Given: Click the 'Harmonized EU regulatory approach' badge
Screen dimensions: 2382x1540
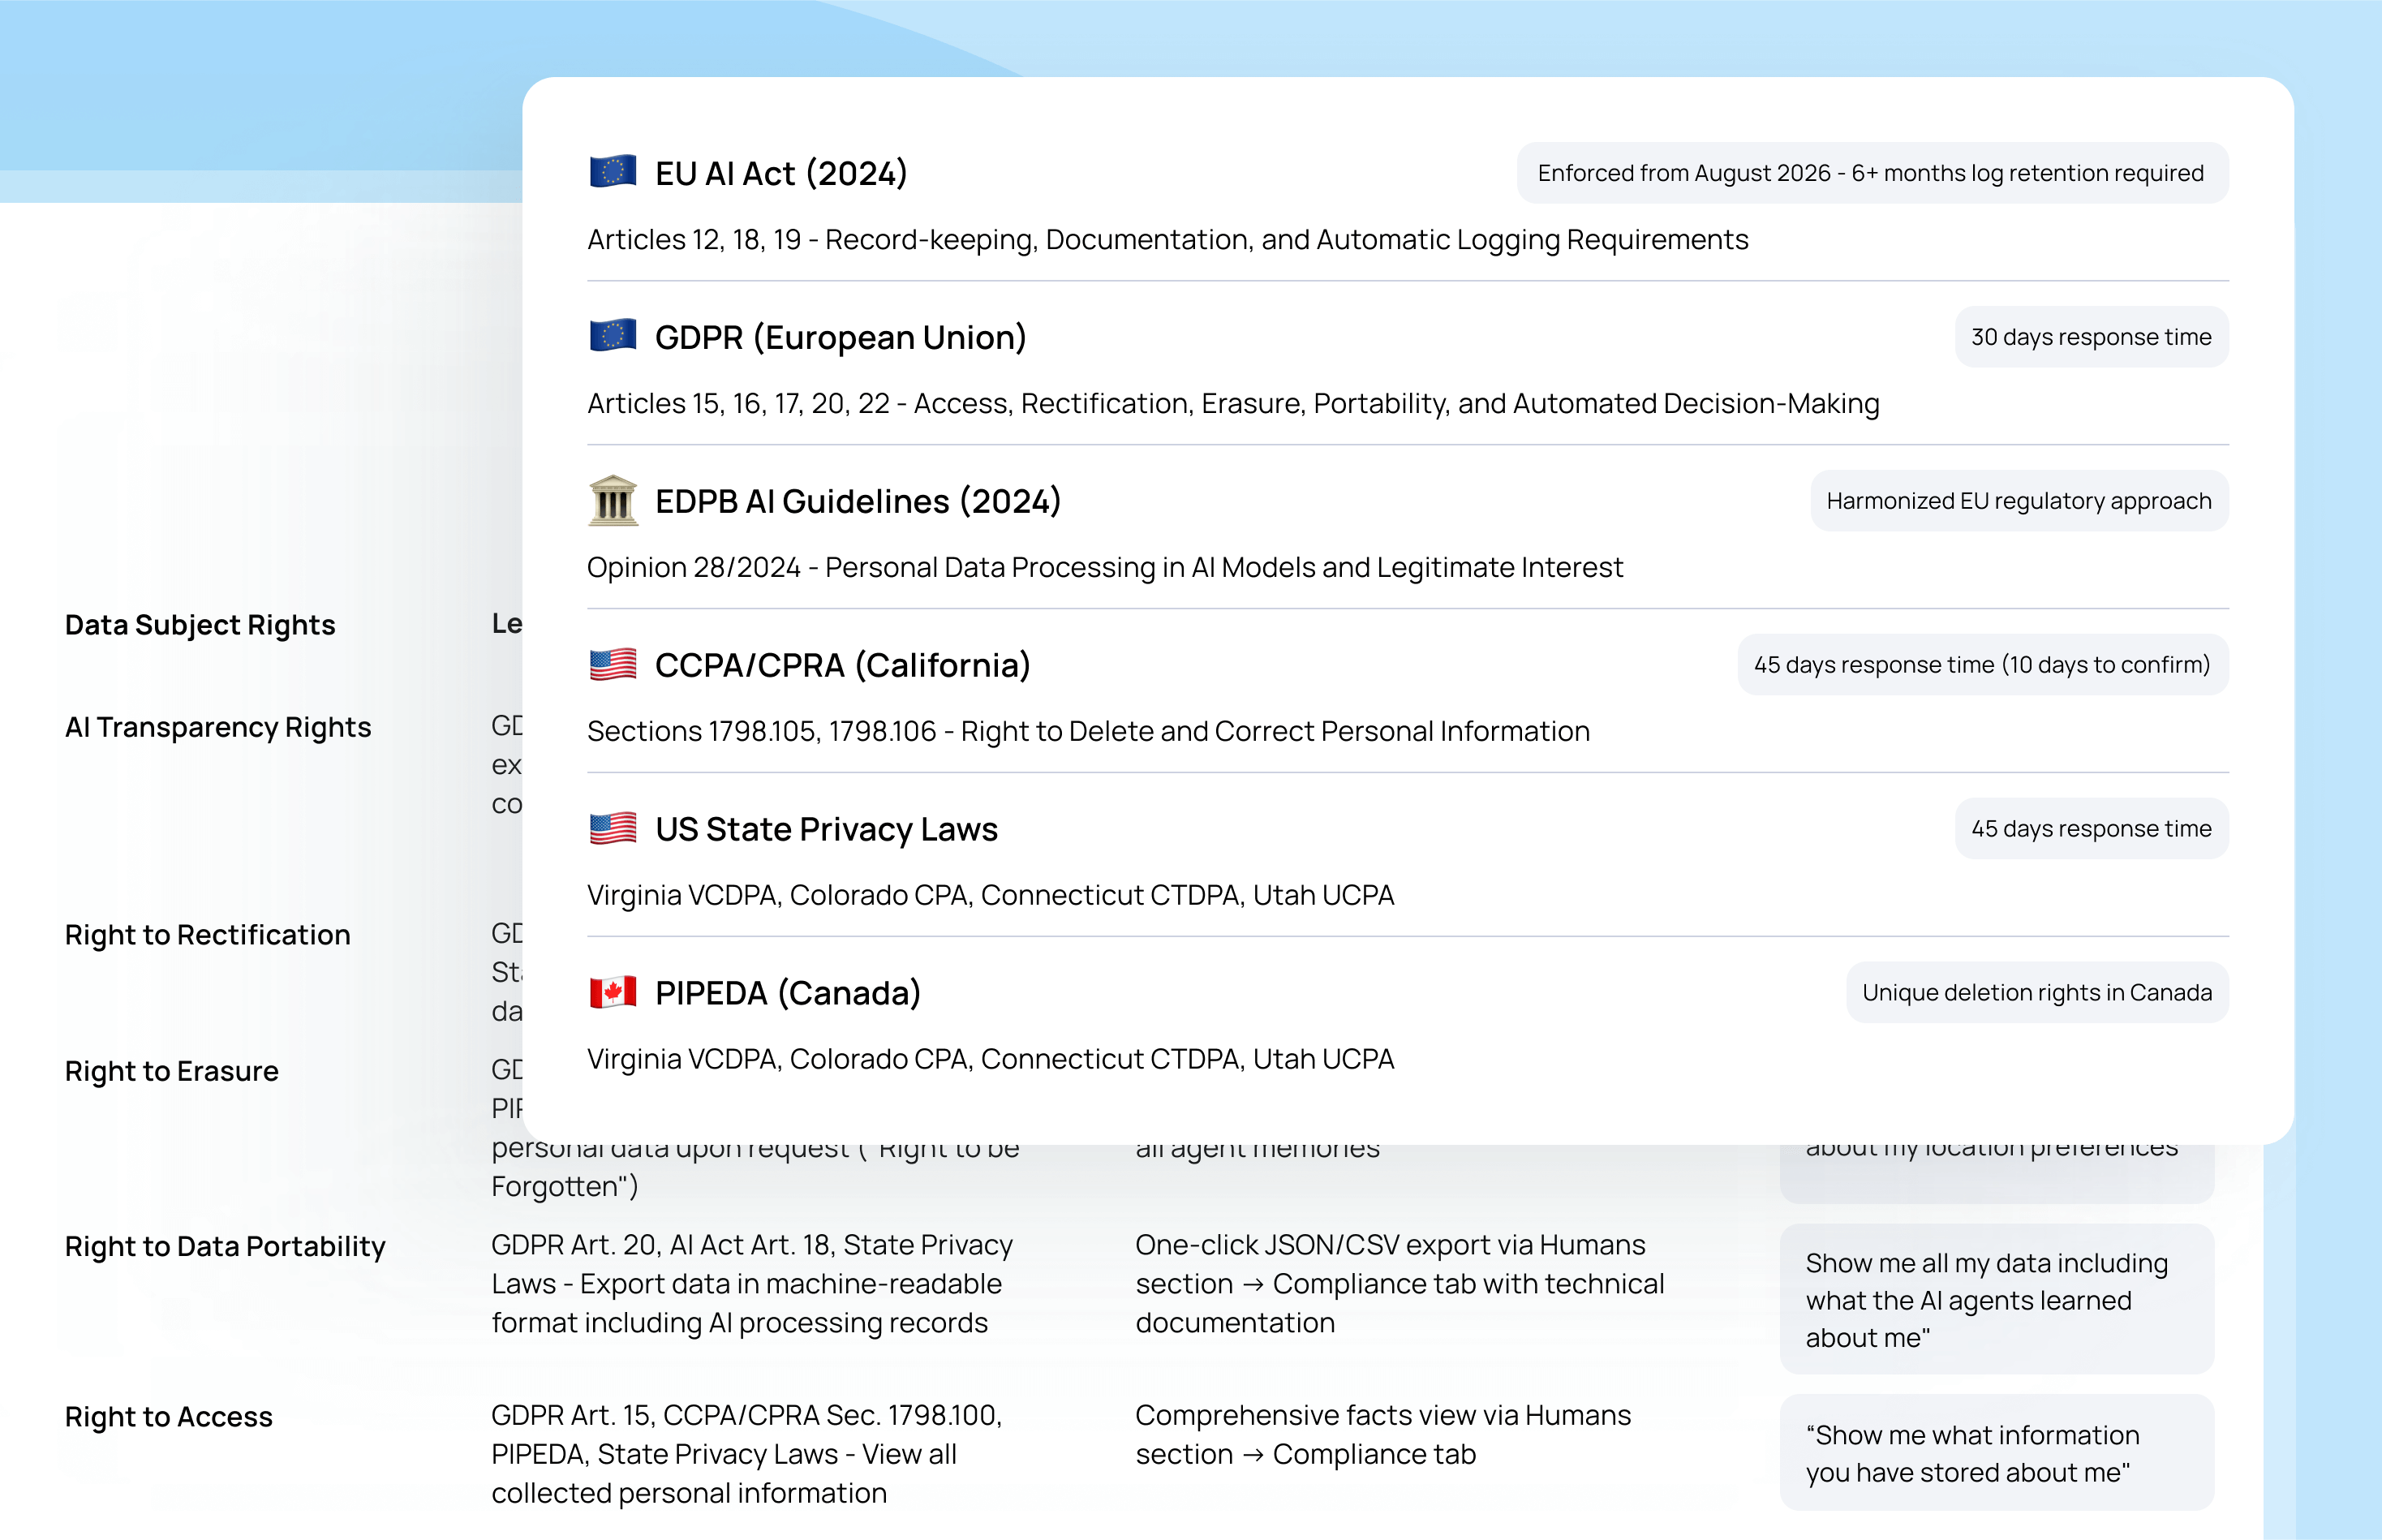Looking at the screenshot, I should tap(2018, 501).
